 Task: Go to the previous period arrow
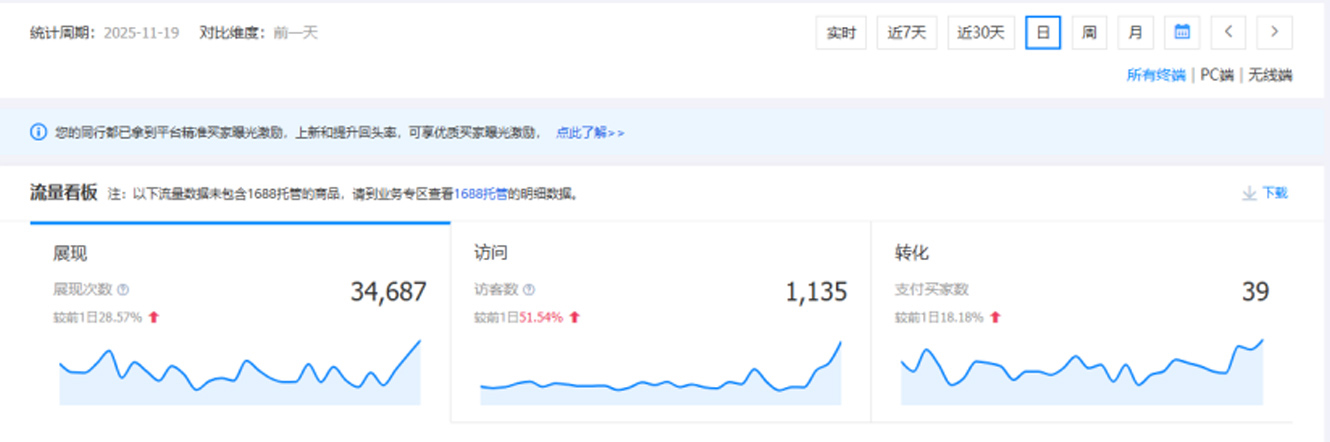point(1228,32)
